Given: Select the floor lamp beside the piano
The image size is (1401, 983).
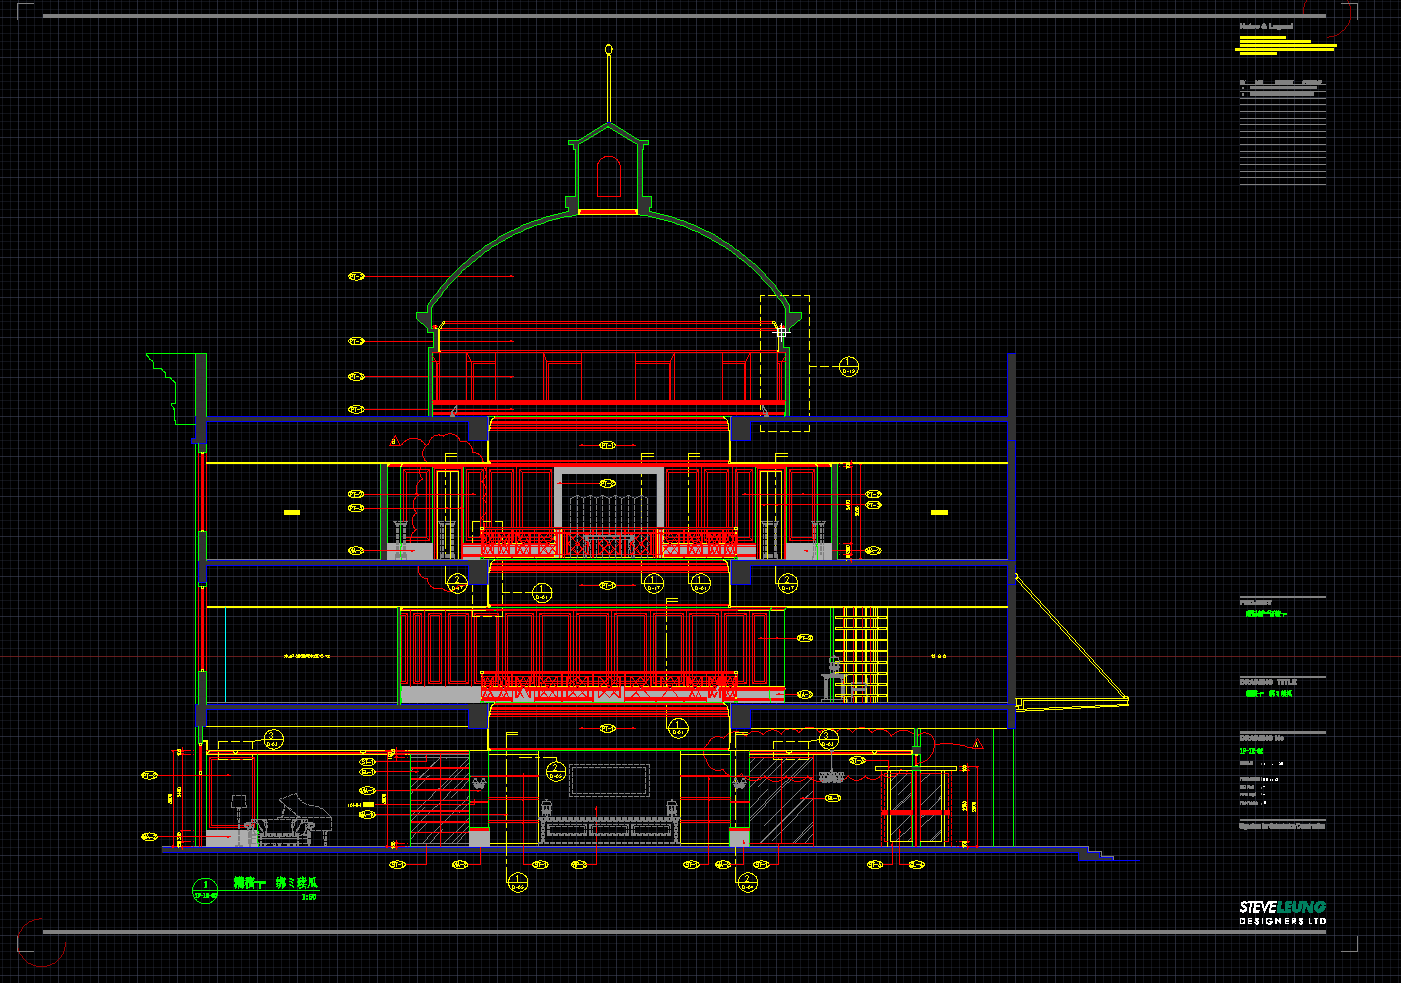Looking at the screenshot, I should pyautogui.click(x=239, y=810).
